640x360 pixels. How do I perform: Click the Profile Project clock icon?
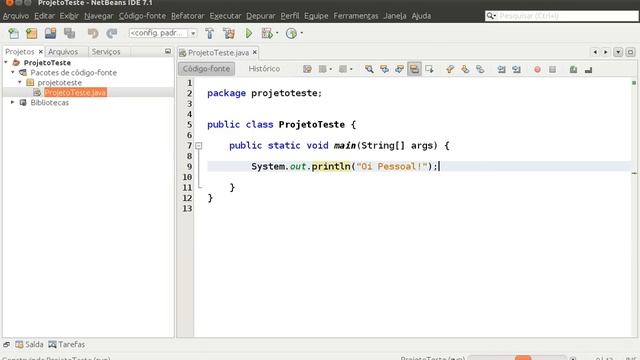(291, 33)
